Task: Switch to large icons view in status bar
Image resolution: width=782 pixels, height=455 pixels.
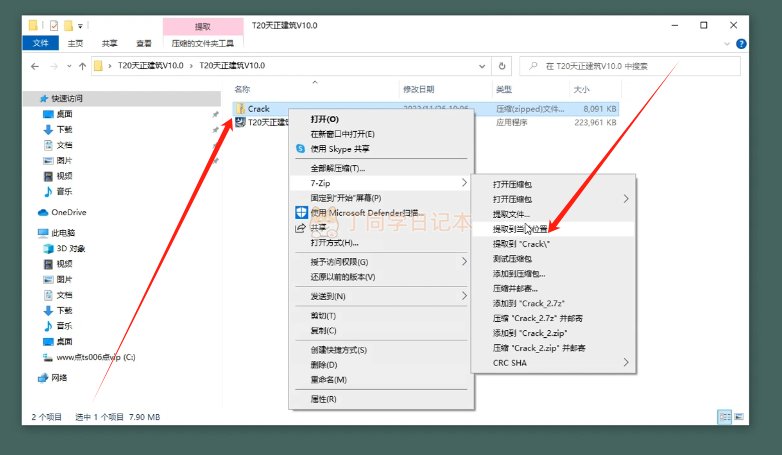Action: tap(740, 416)
